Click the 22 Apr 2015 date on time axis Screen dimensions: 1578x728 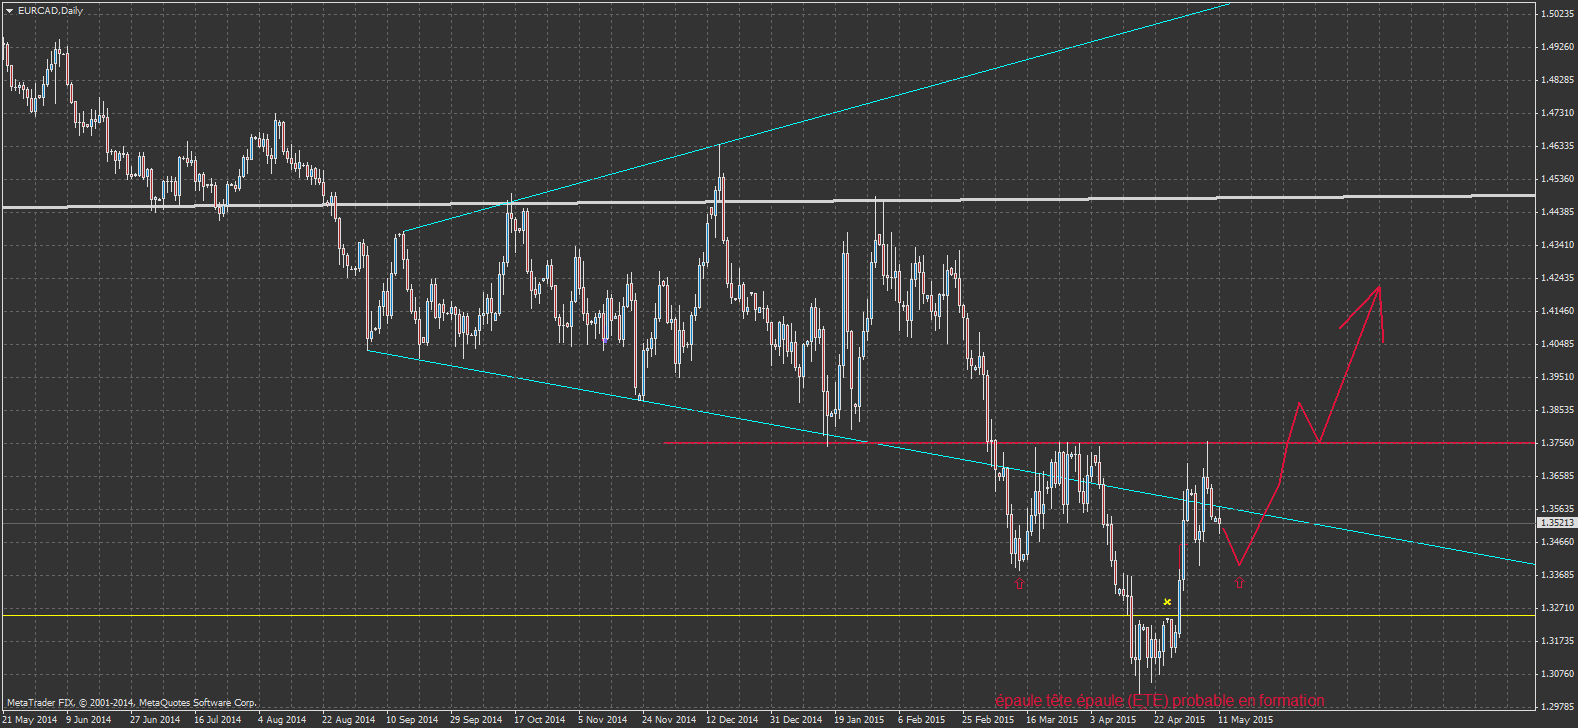click(1179, 719)
